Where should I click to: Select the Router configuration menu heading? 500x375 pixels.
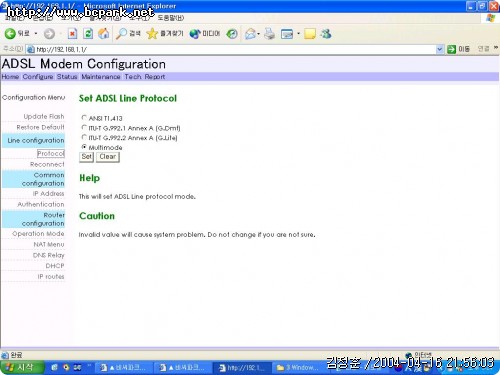34,219
